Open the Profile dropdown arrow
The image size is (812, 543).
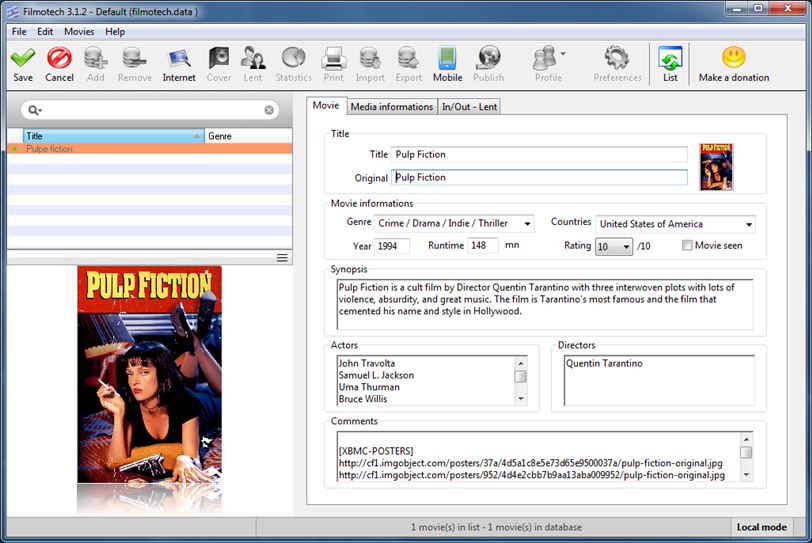[563, 53]
